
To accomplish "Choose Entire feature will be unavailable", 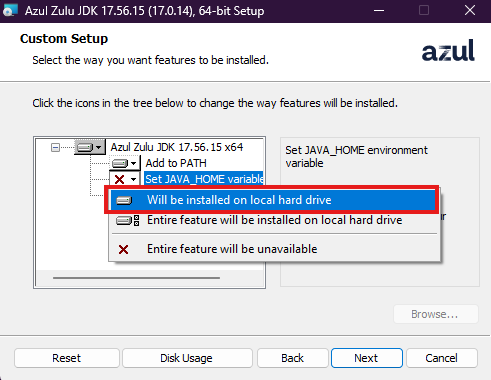I will [274, 249].
